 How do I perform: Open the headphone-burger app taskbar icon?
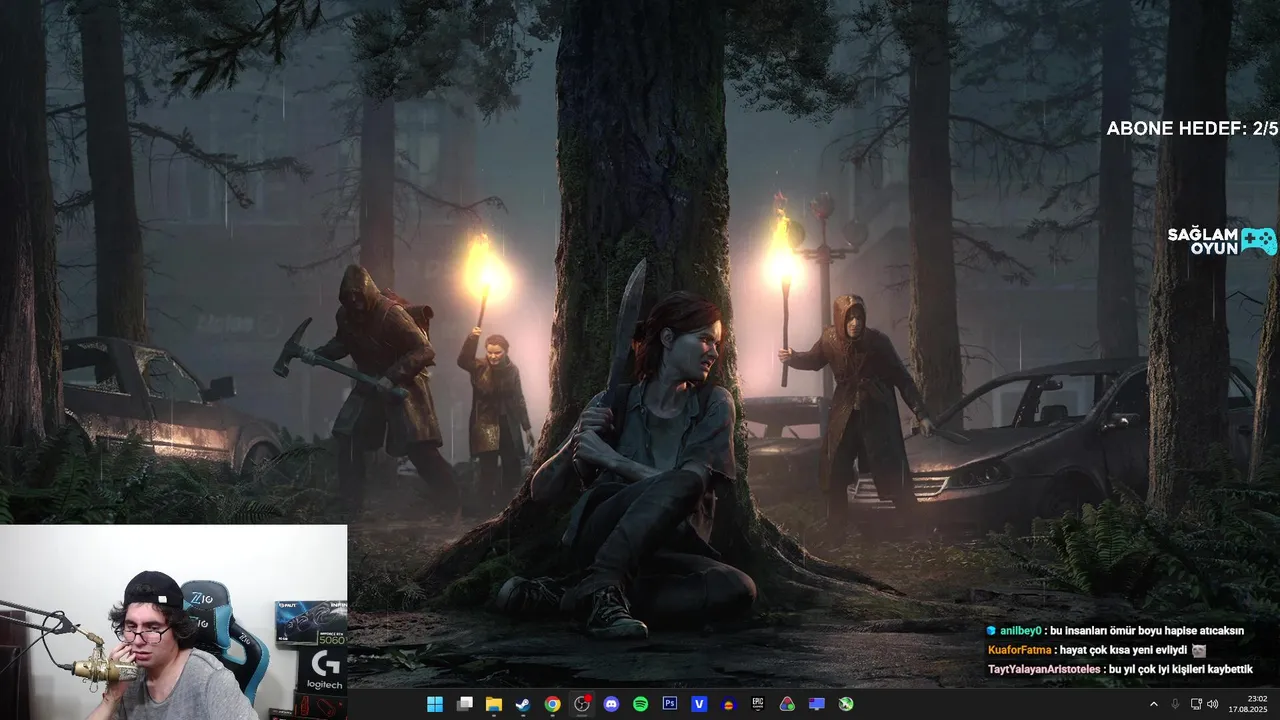pyautogui.click(x=729, y=704)
